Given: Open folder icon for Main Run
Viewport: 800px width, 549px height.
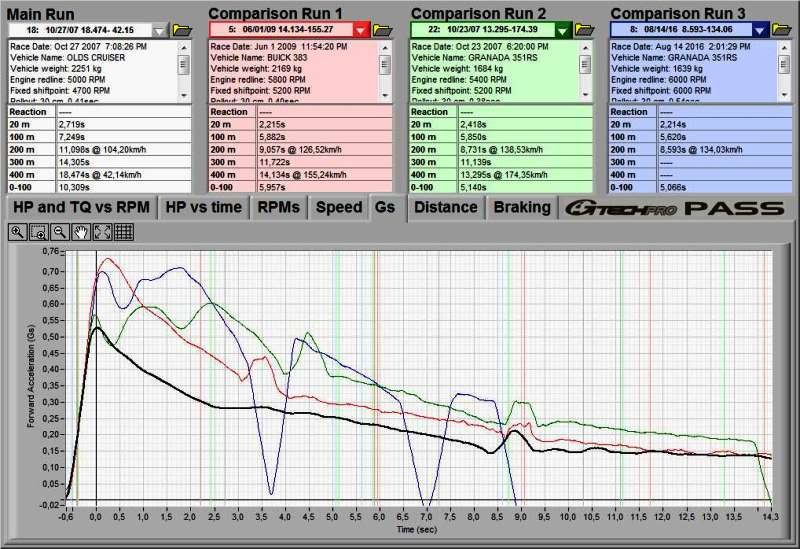Looking at the screenshot, I should tap(183, 30).
